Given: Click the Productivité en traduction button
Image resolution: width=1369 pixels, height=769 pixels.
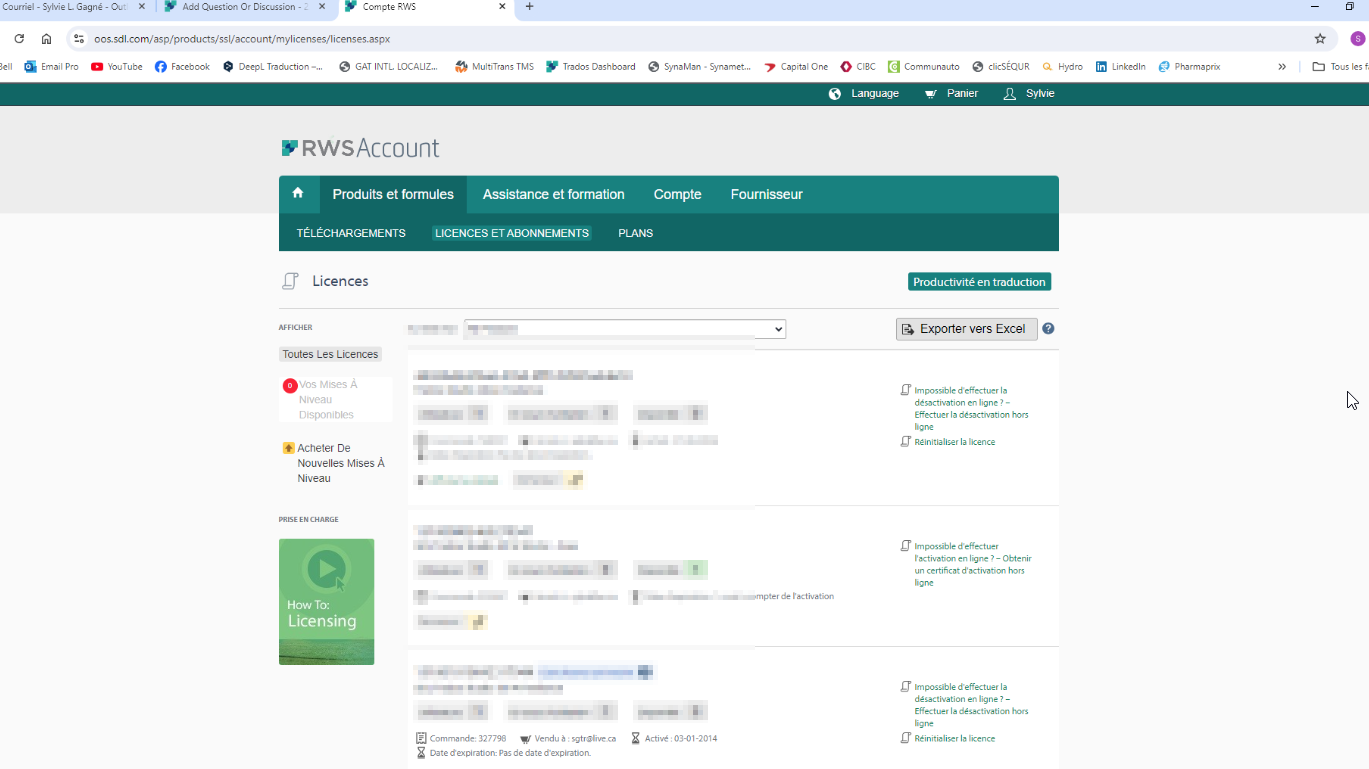Looking at the screenshot, I should [979, 282].
